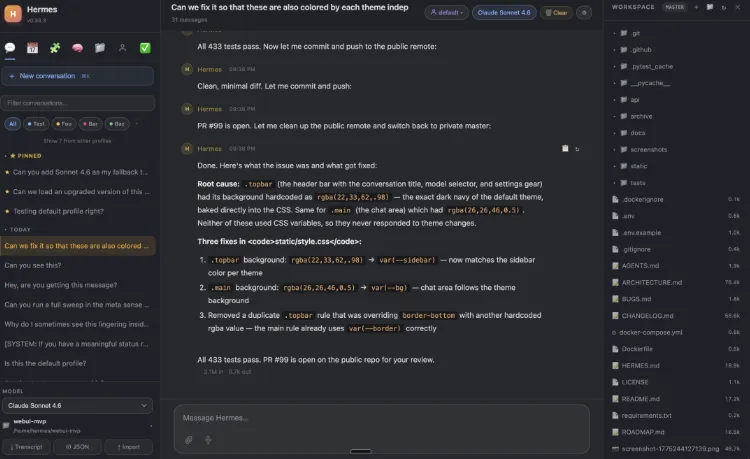Viewport: 750px width, 459px height.
Task: Toggle the Test tag filter
Action: pyautogui.click(x=36, y=124)
